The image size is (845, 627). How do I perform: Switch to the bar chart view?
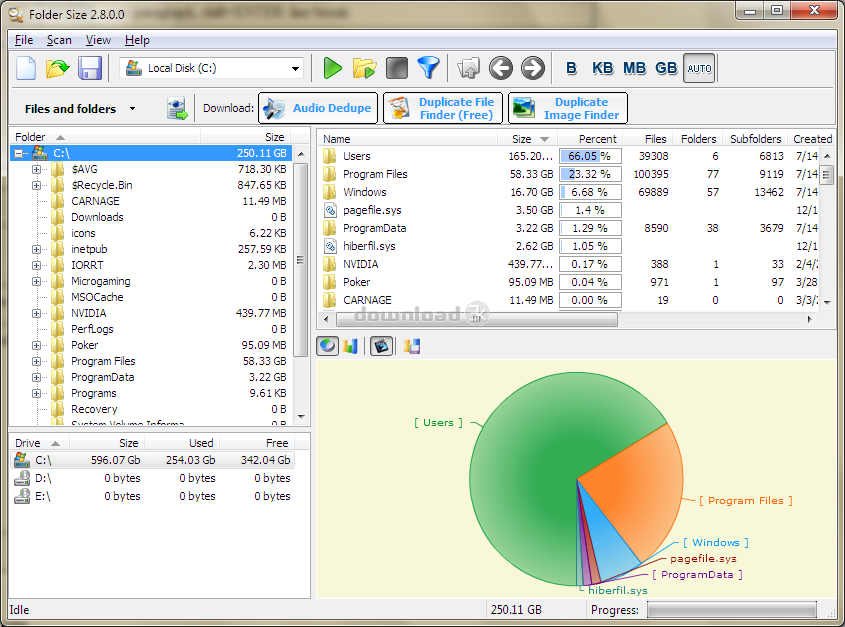pyautogui.click(x=350, y=346)
